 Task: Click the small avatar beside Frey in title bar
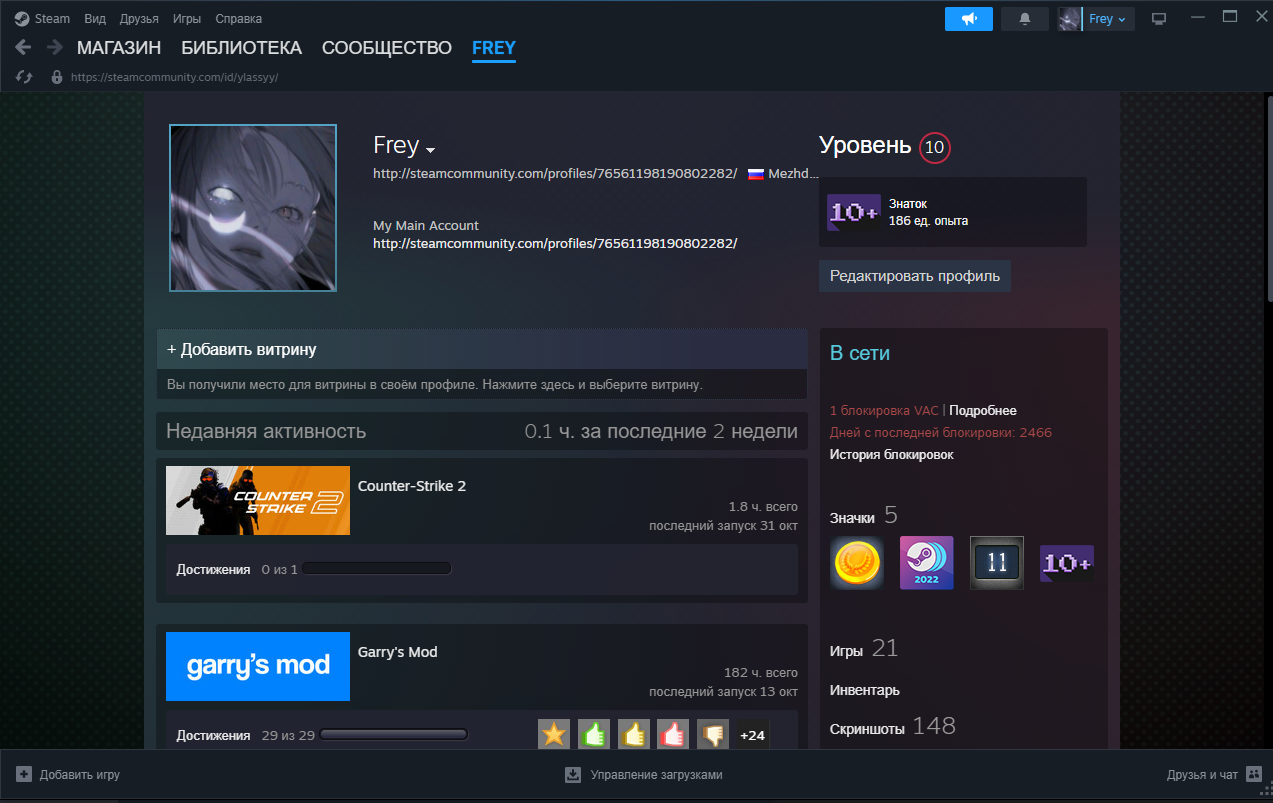click(1070, 19)
